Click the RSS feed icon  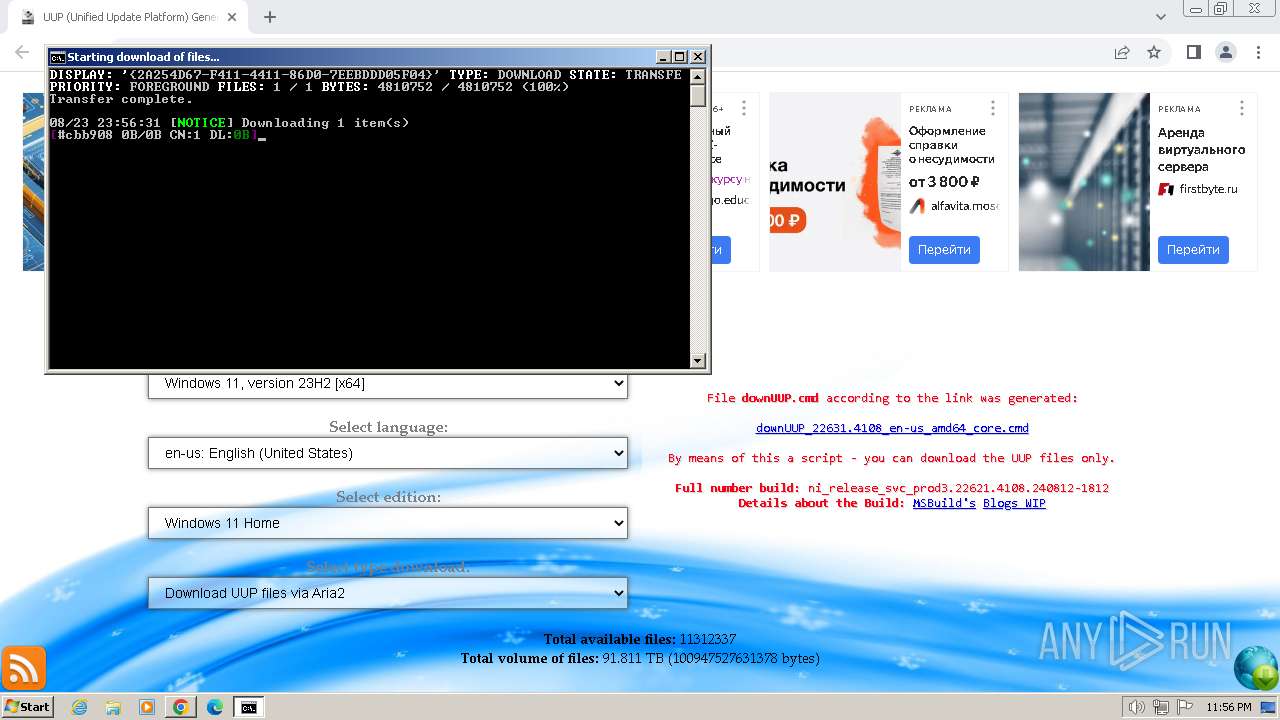[x=23, y=668]
